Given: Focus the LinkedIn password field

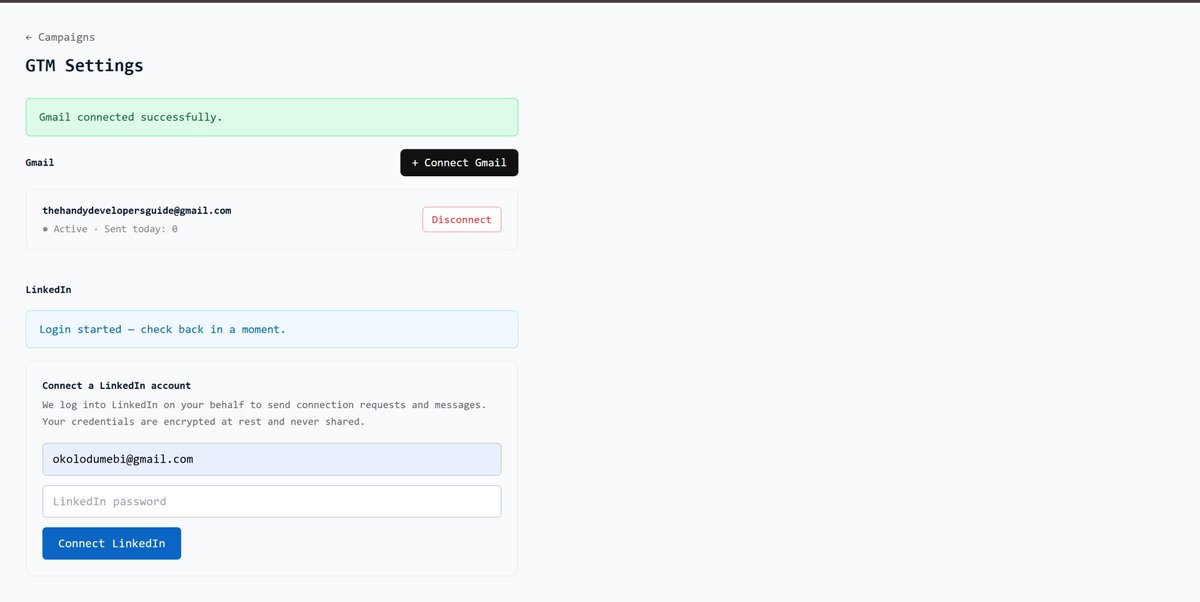Looking at the screenshot, I should pos(271,501).
